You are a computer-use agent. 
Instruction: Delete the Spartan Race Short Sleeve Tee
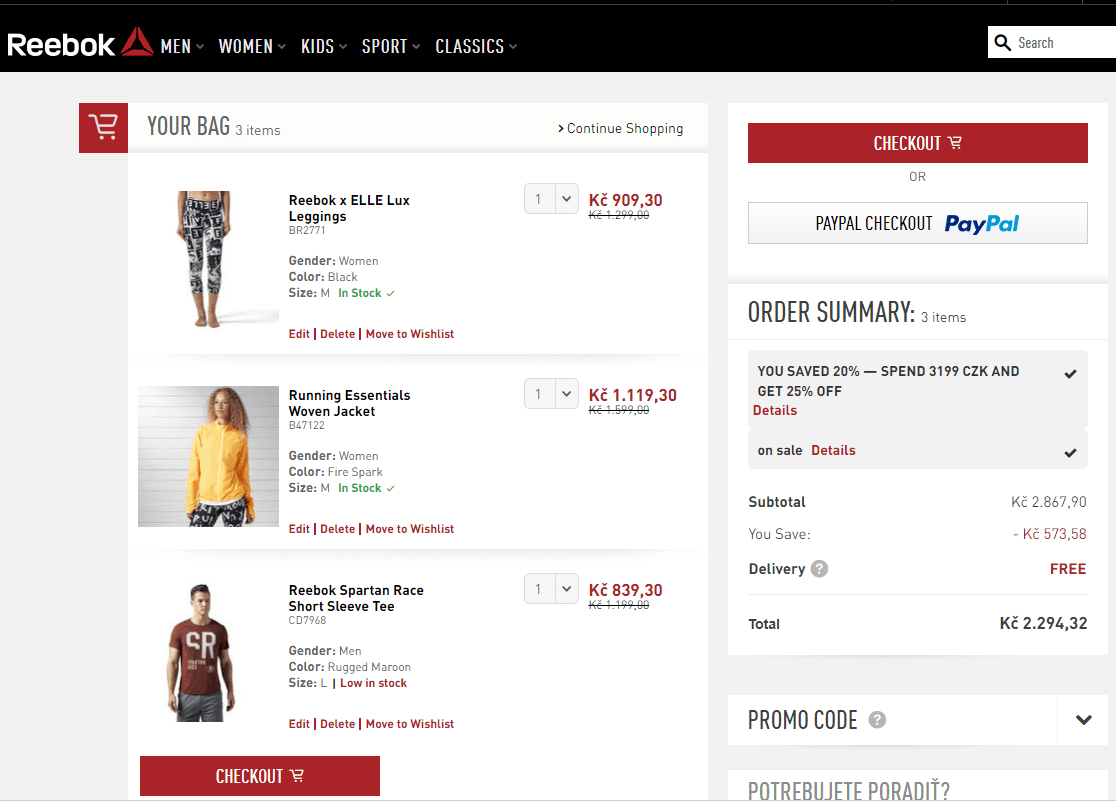[x=337, y=724]
